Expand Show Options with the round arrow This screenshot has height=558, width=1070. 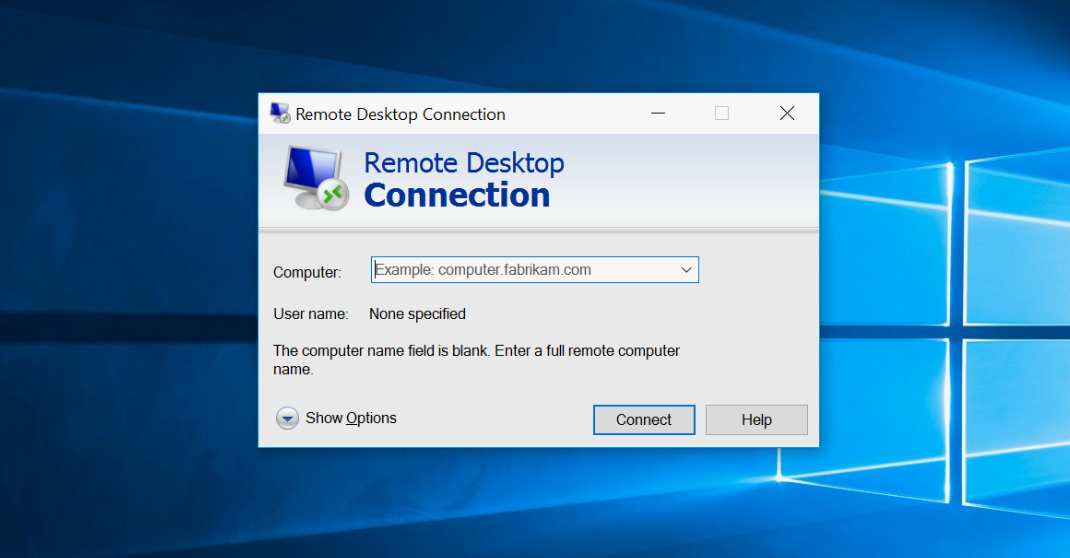[287, 418]
